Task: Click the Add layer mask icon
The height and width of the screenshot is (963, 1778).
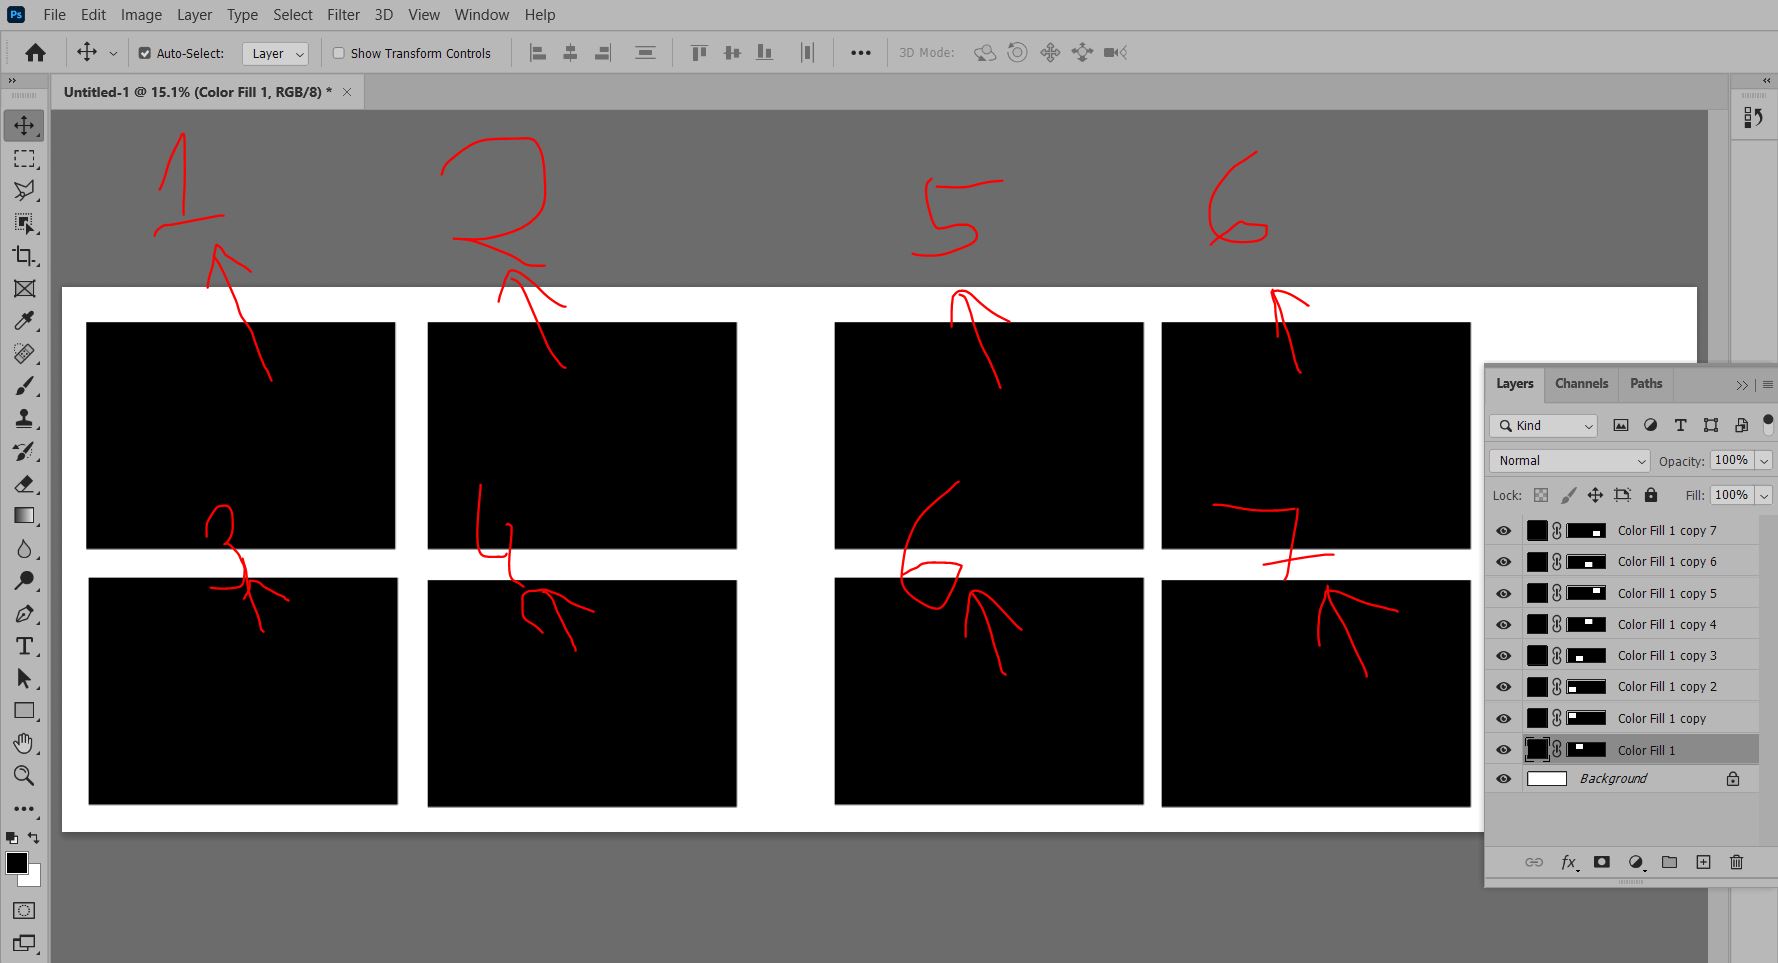Action: pos(1601,862)
